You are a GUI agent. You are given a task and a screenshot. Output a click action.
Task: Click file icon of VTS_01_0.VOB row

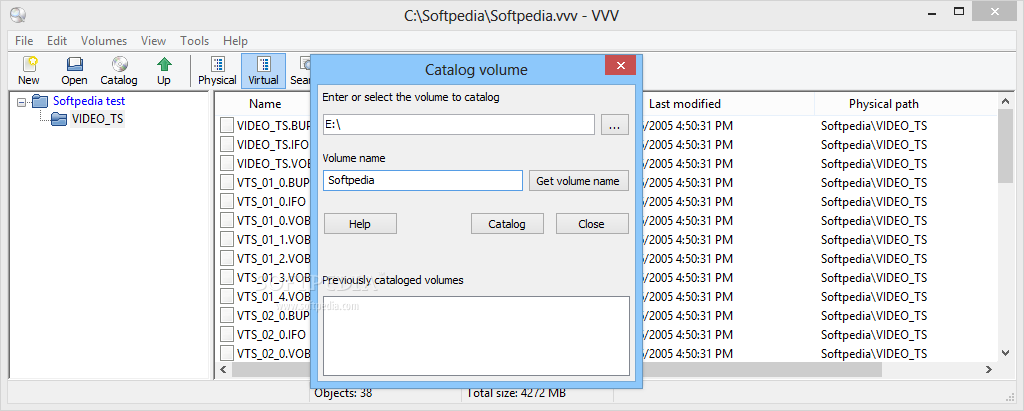coord(227,220)
